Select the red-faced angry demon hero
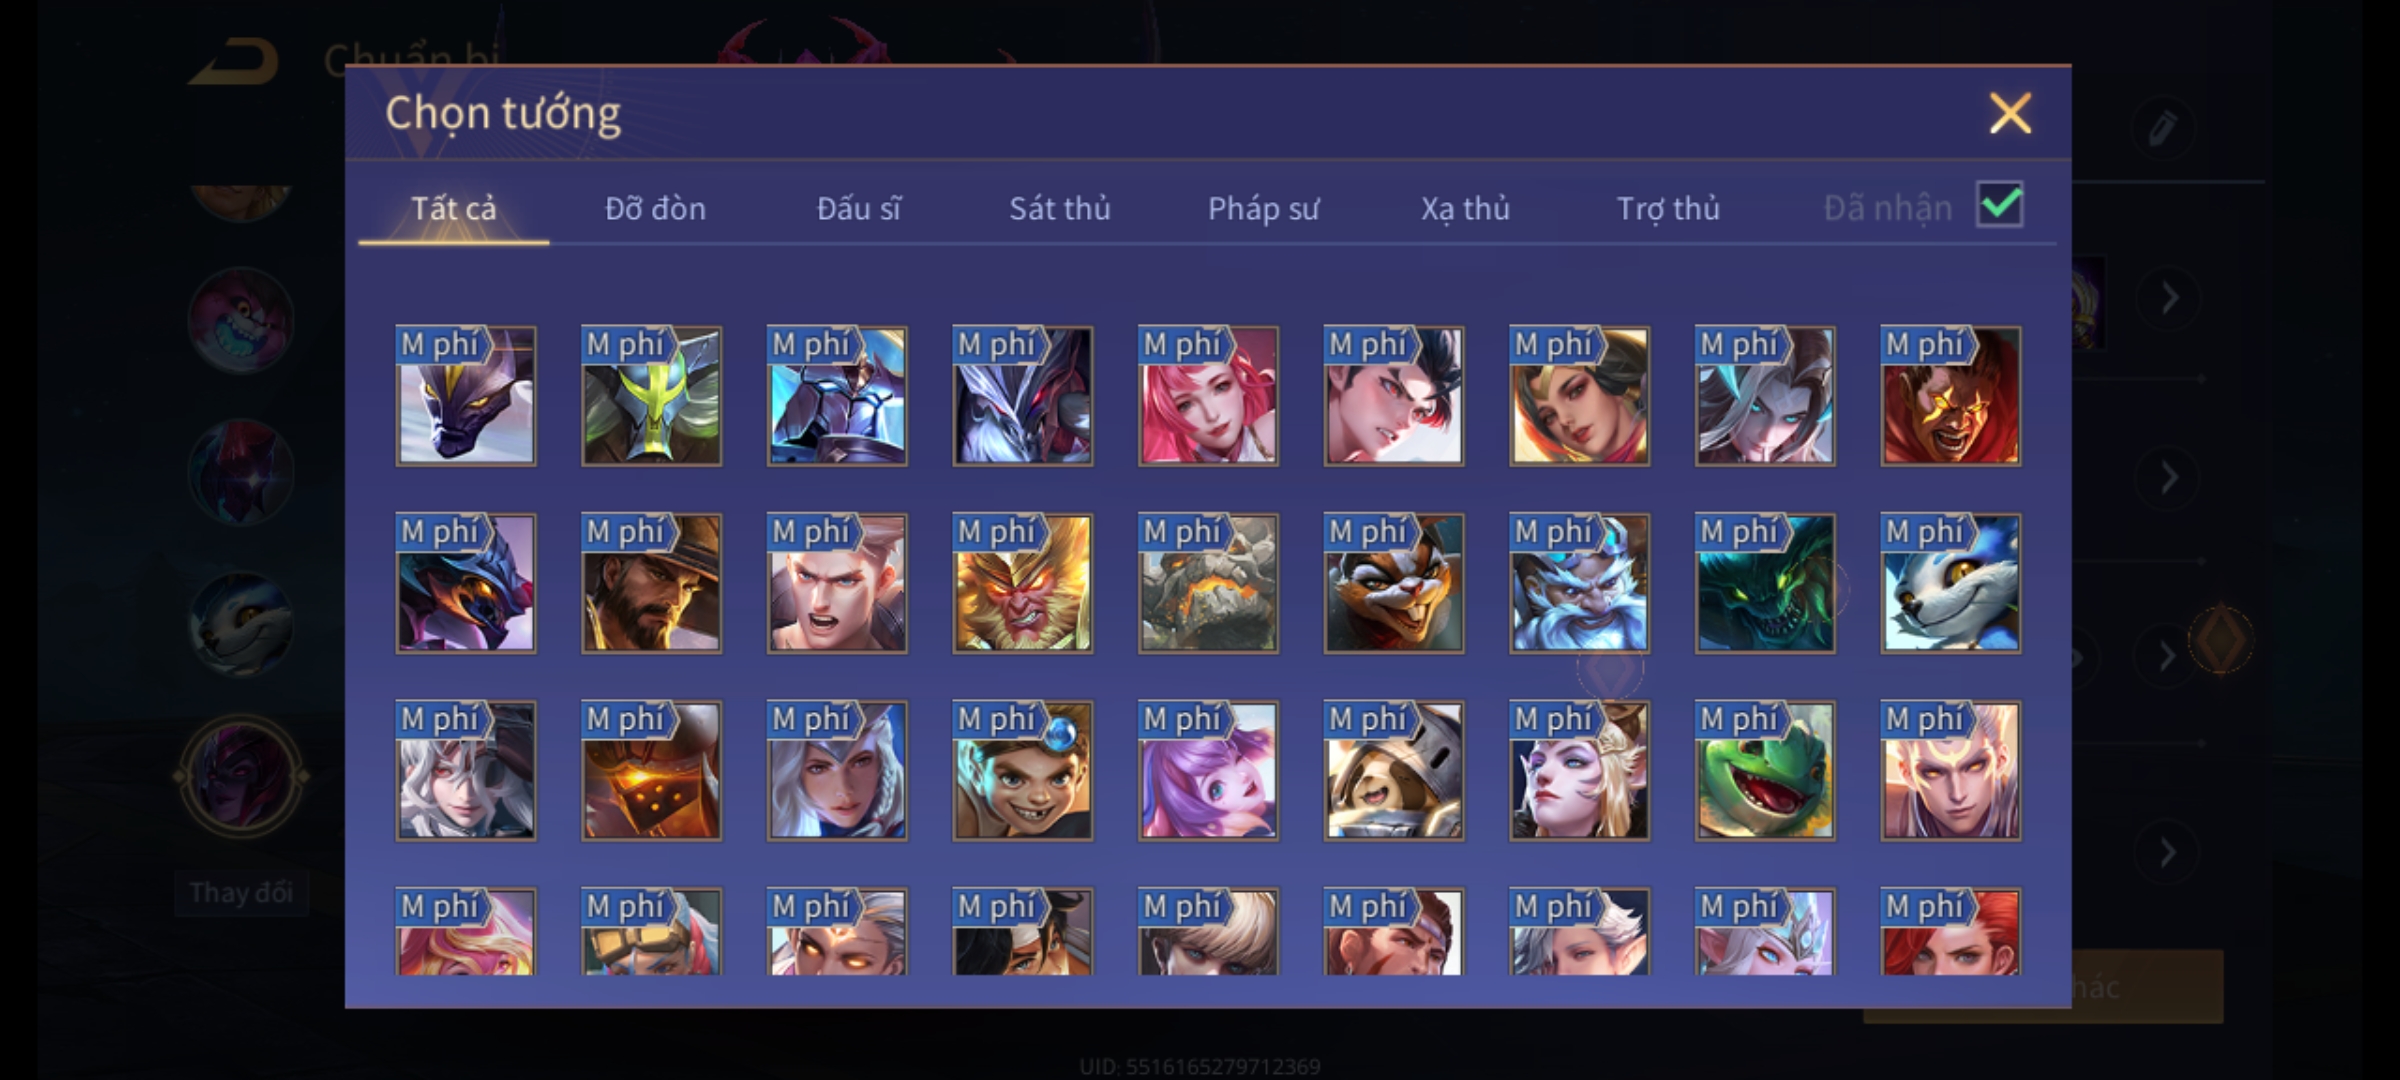The height and width of the screenshot is (1080, 2400). tap(1950, 396)
